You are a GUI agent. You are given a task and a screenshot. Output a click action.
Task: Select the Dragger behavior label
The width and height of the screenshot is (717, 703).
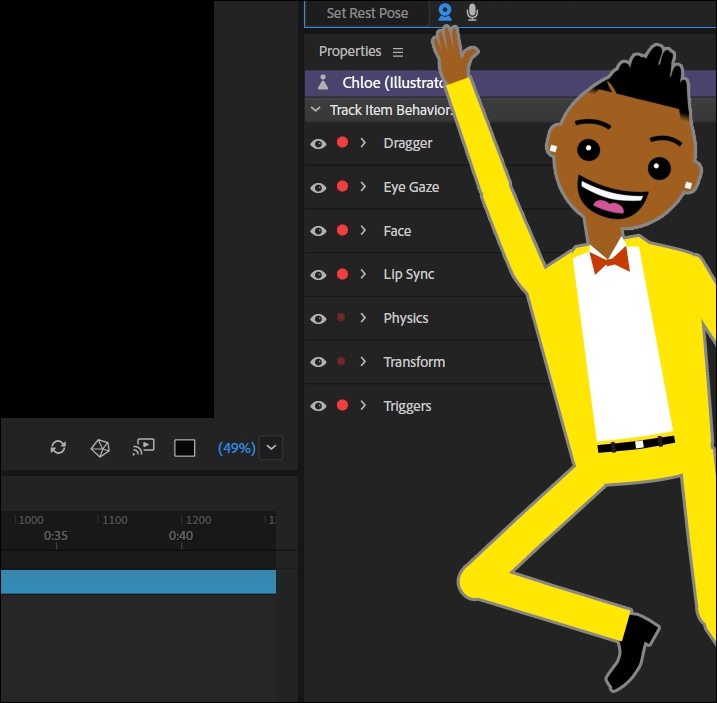pyautogui.click(x=407, y=144)
